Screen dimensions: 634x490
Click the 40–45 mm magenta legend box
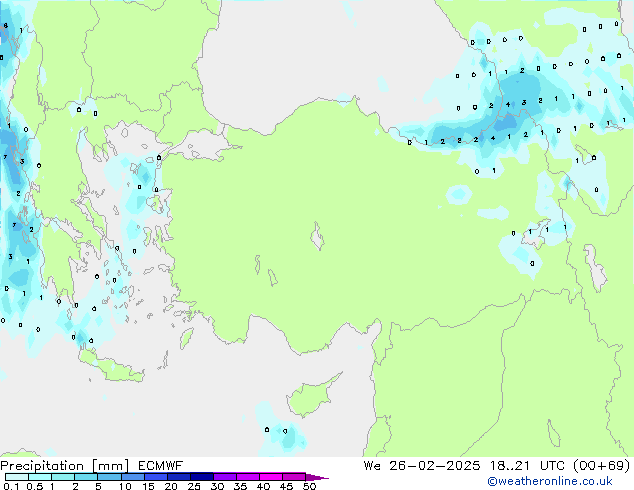[271, 477]
